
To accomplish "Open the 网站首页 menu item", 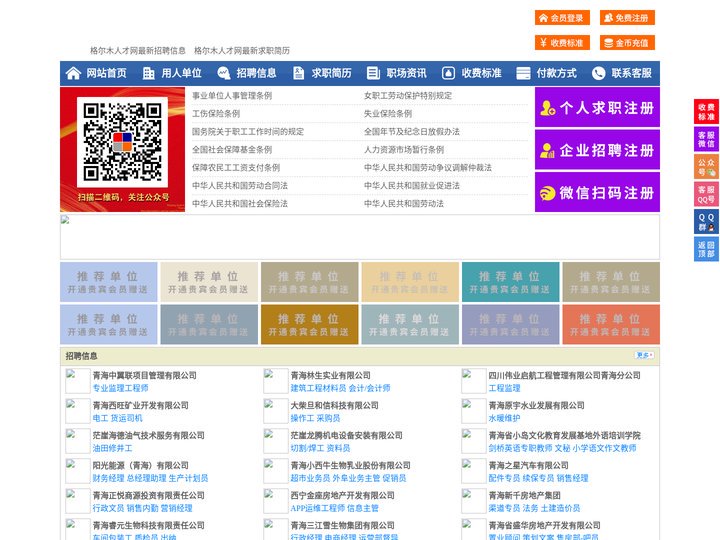I will coord(107,73).
